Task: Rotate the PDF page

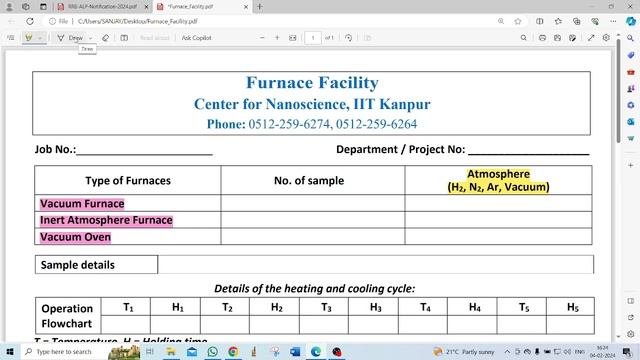Action: [349, 38]
